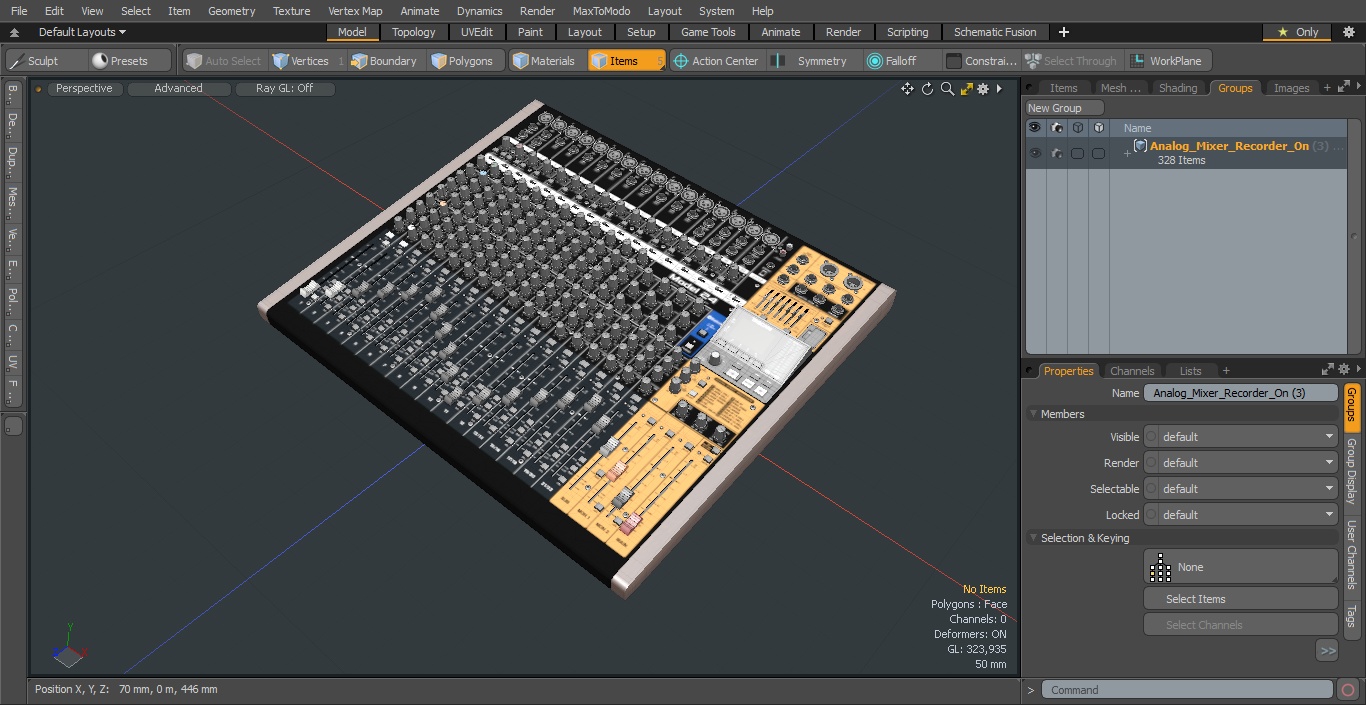Toggle visibility eye for Analog_Mixer_Recorder_On group

point(1035,153)
